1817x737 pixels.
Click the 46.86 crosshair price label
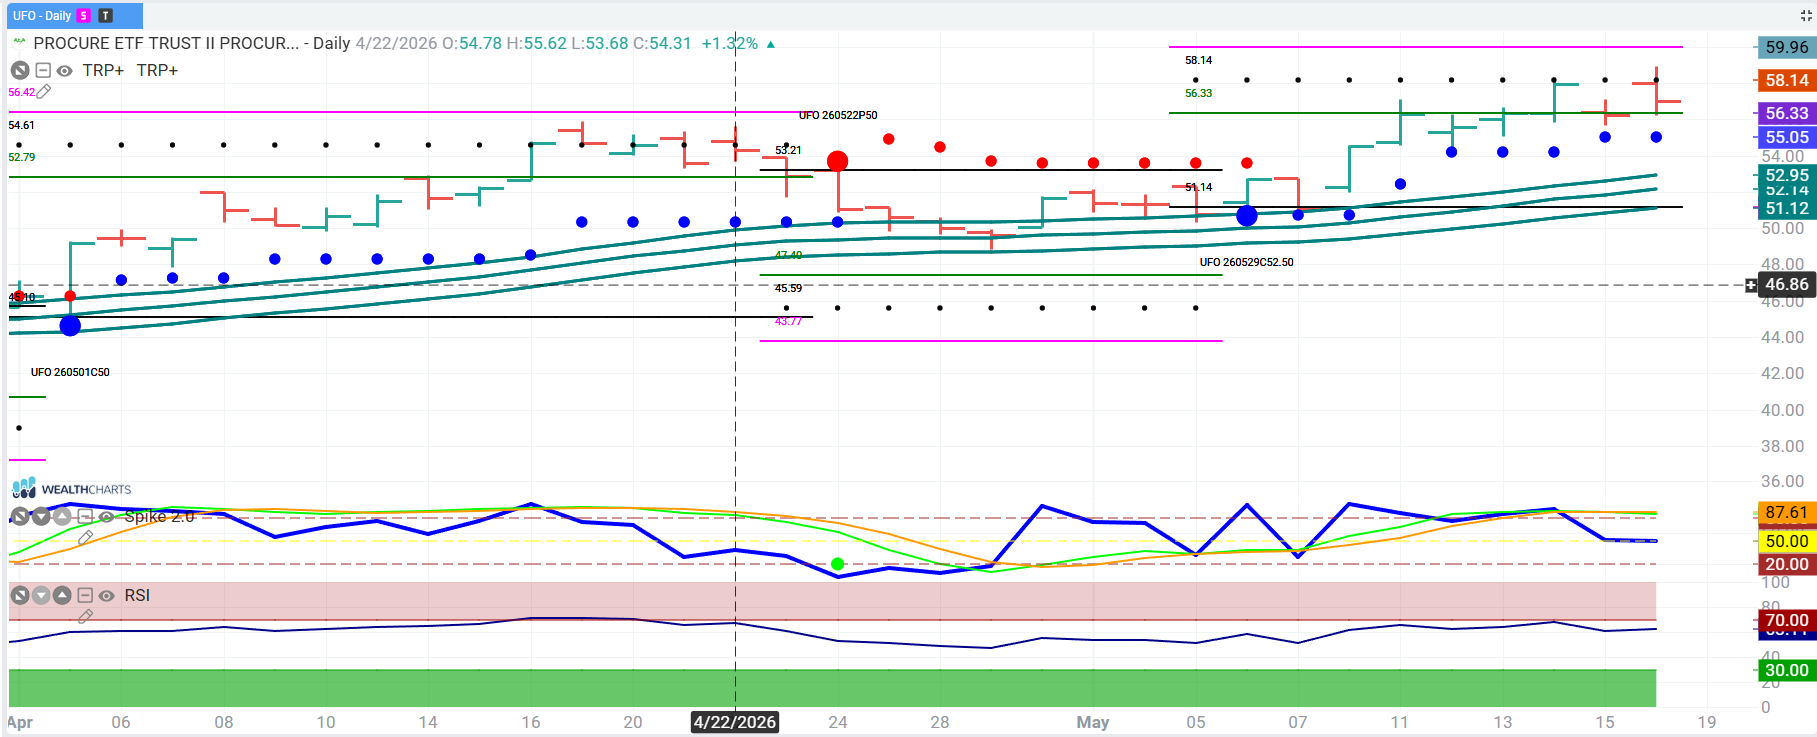tap(1786, 285)
